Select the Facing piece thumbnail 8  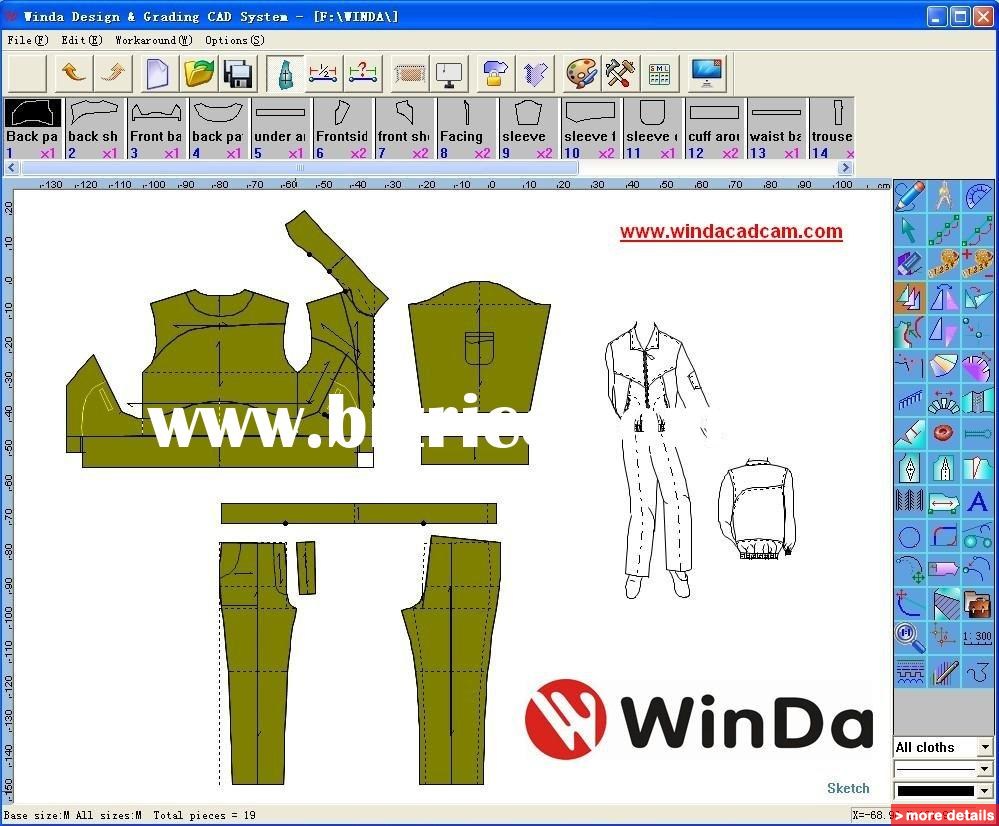click(x=466, y=128)
